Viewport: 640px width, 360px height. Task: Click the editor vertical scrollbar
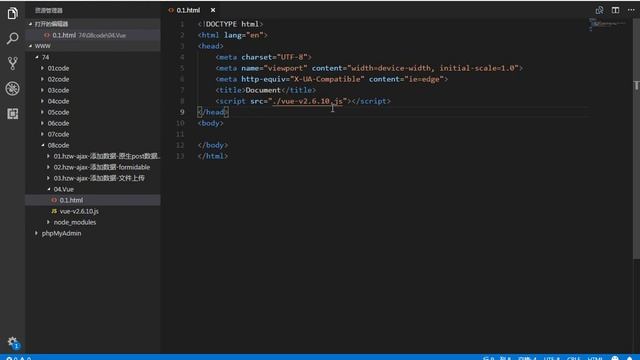(636, 139)
